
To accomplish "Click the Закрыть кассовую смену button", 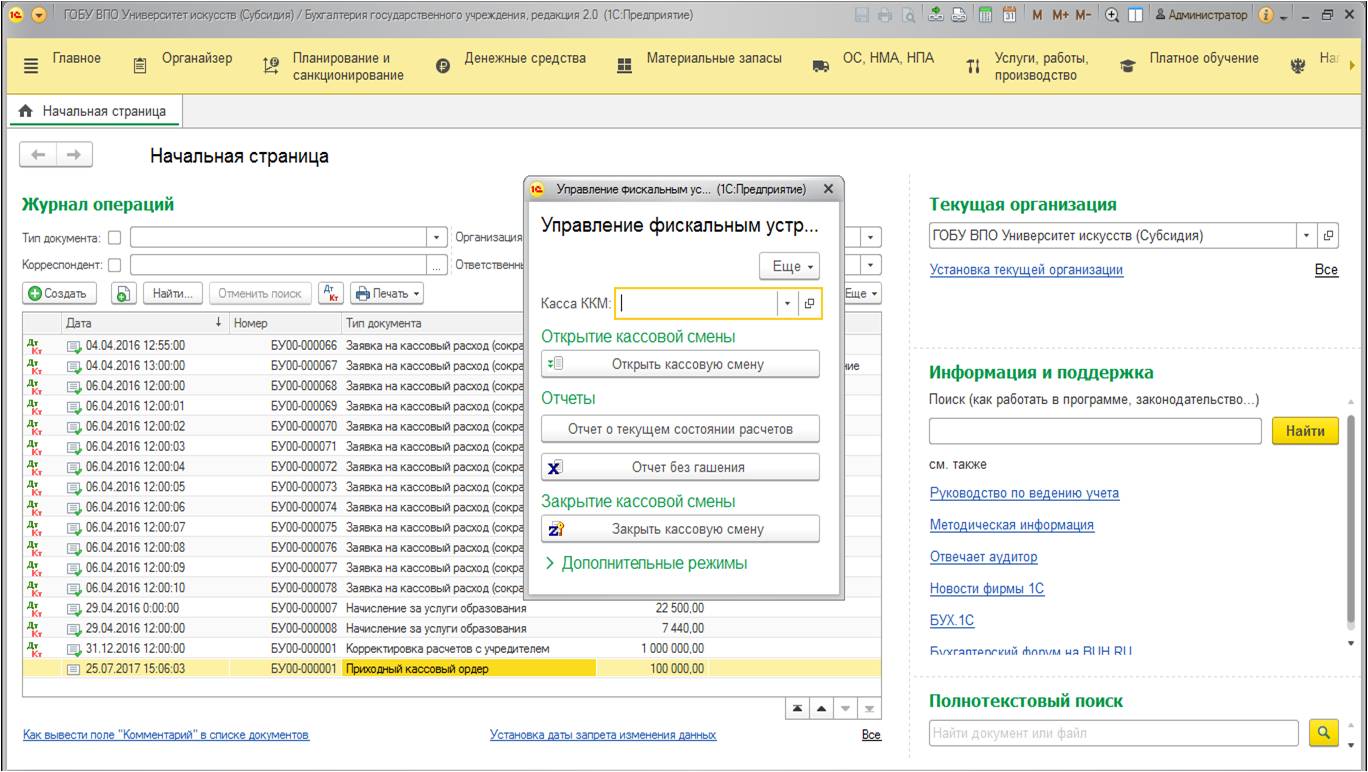I will (x=680, y=529).
